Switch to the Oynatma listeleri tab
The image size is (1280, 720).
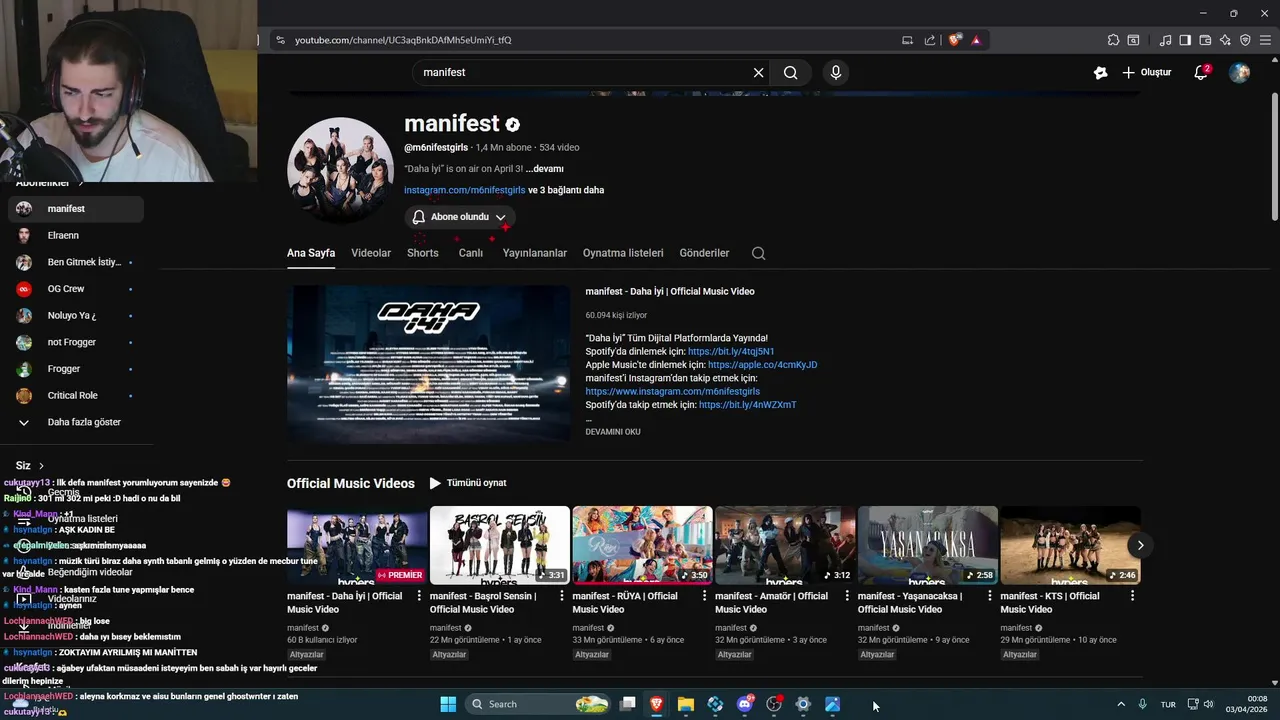tap(623, 253)
